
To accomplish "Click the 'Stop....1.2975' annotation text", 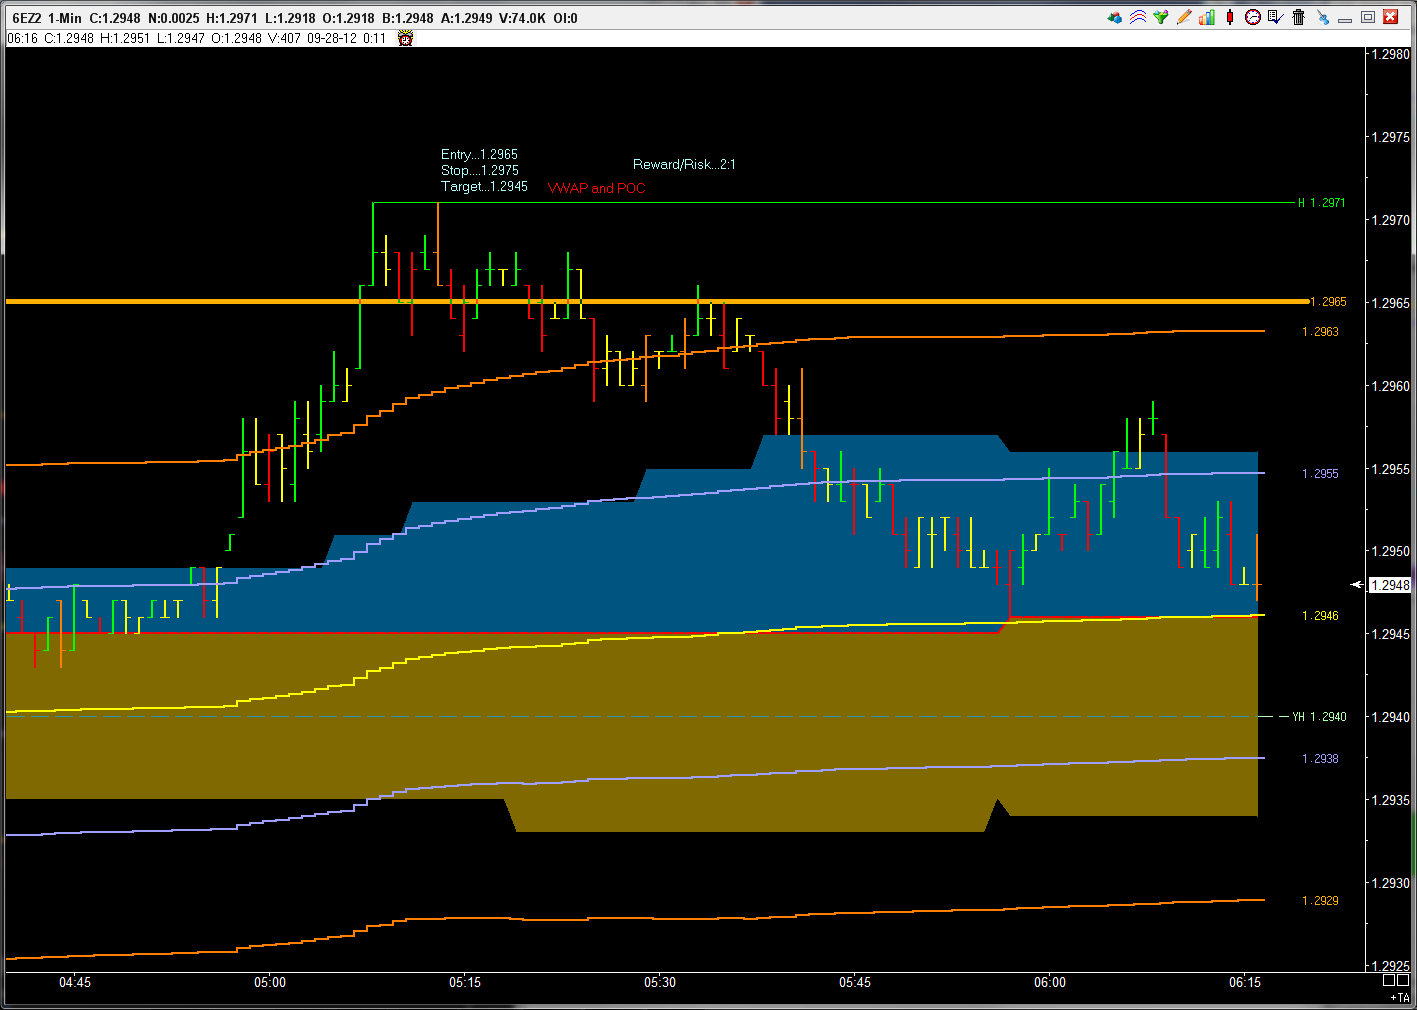I will point(480,170).
